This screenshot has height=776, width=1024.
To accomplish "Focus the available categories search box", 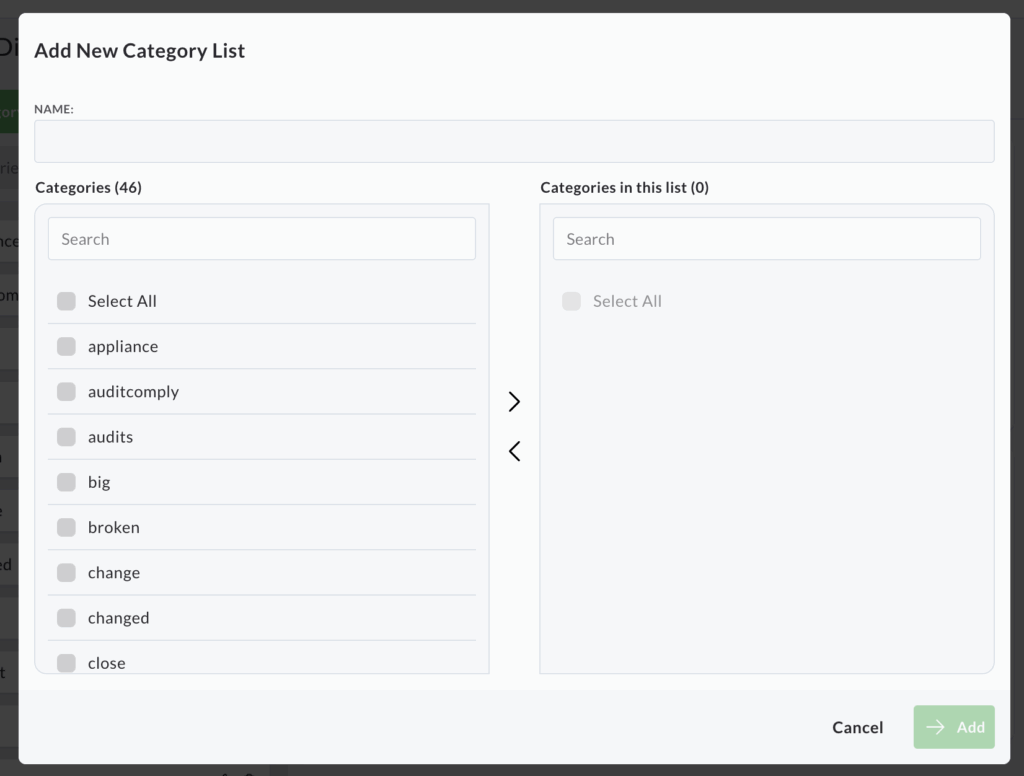I will (262, 239).
